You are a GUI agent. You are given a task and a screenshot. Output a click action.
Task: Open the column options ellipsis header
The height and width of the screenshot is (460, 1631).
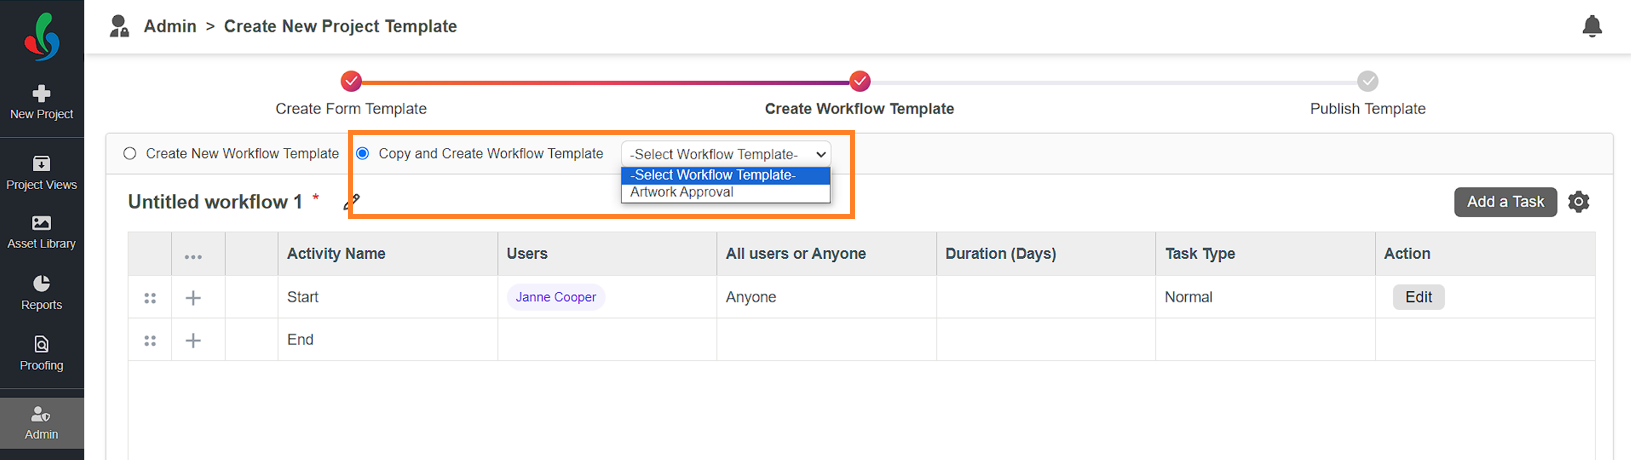[x=193, y=257]
